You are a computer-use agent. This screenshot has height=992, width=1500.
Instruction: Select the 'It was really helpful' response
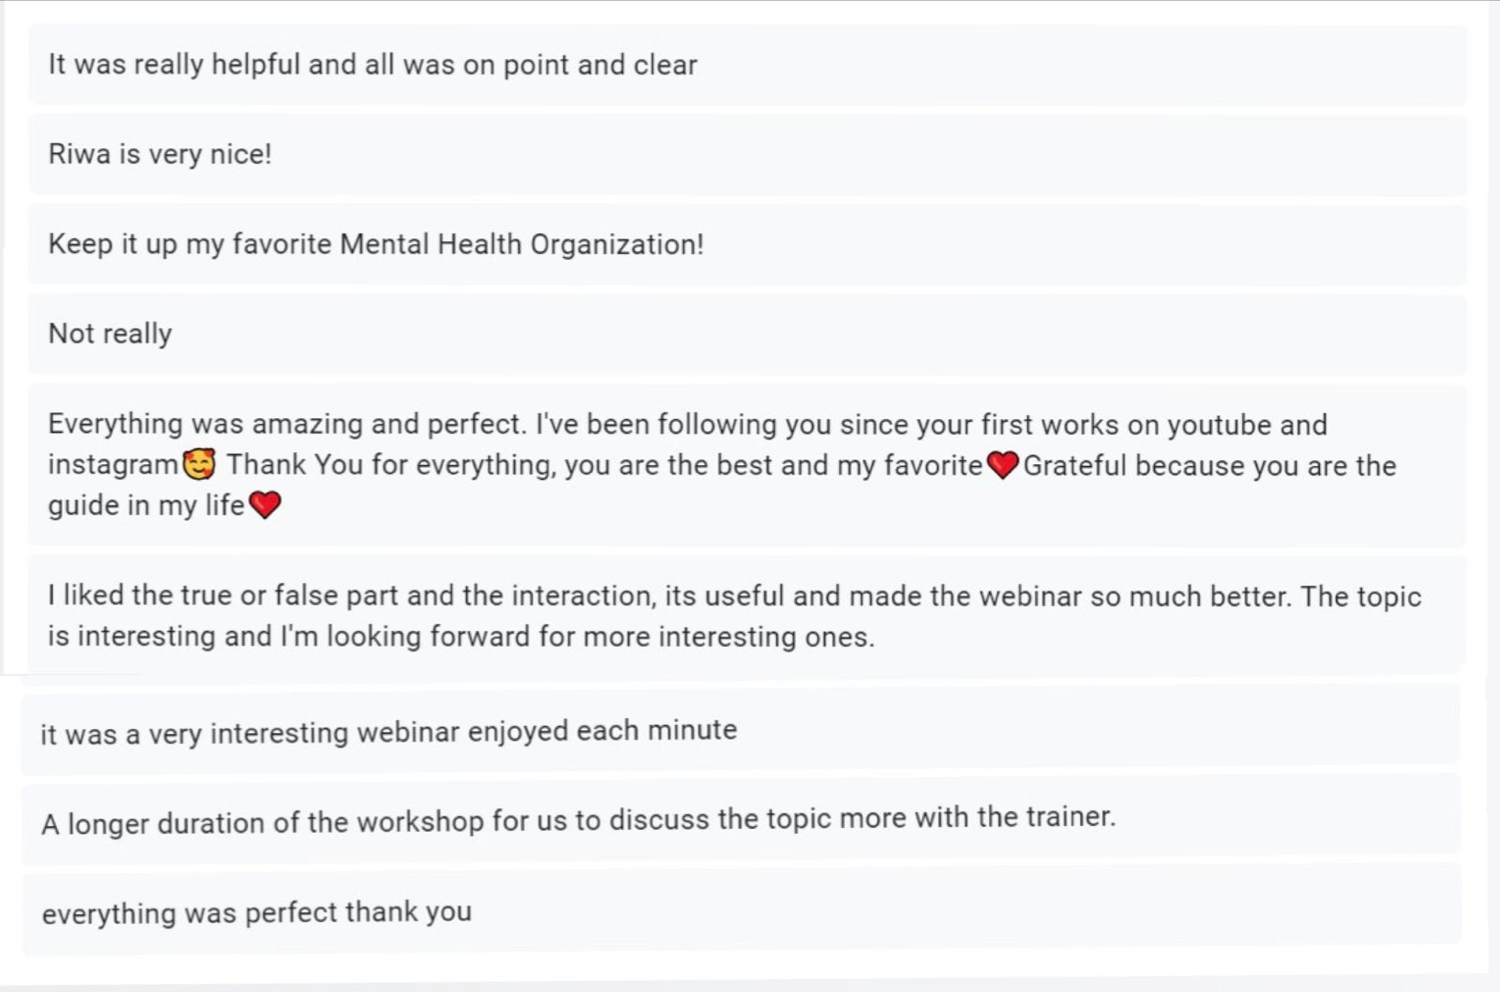tap(747, 65)
